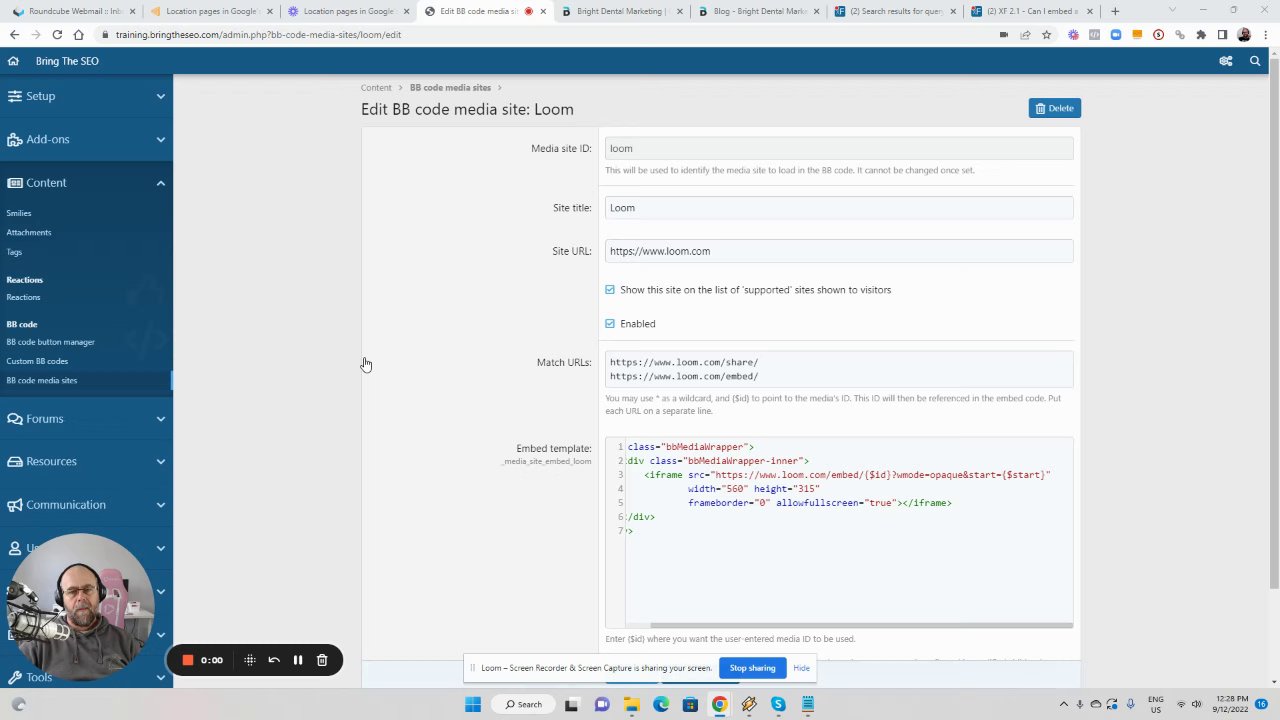Screen dimensions: 1280x720
Task: Reload the page in Chrome
Action: point(57,34)
